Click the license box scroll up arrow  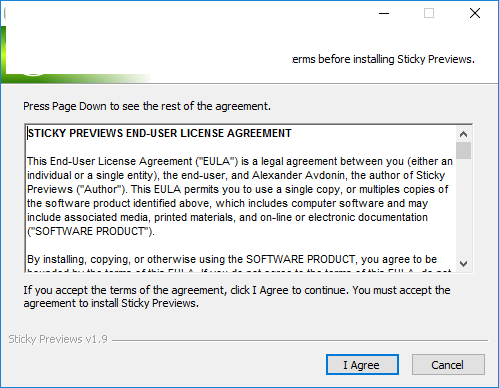point(463,134)
